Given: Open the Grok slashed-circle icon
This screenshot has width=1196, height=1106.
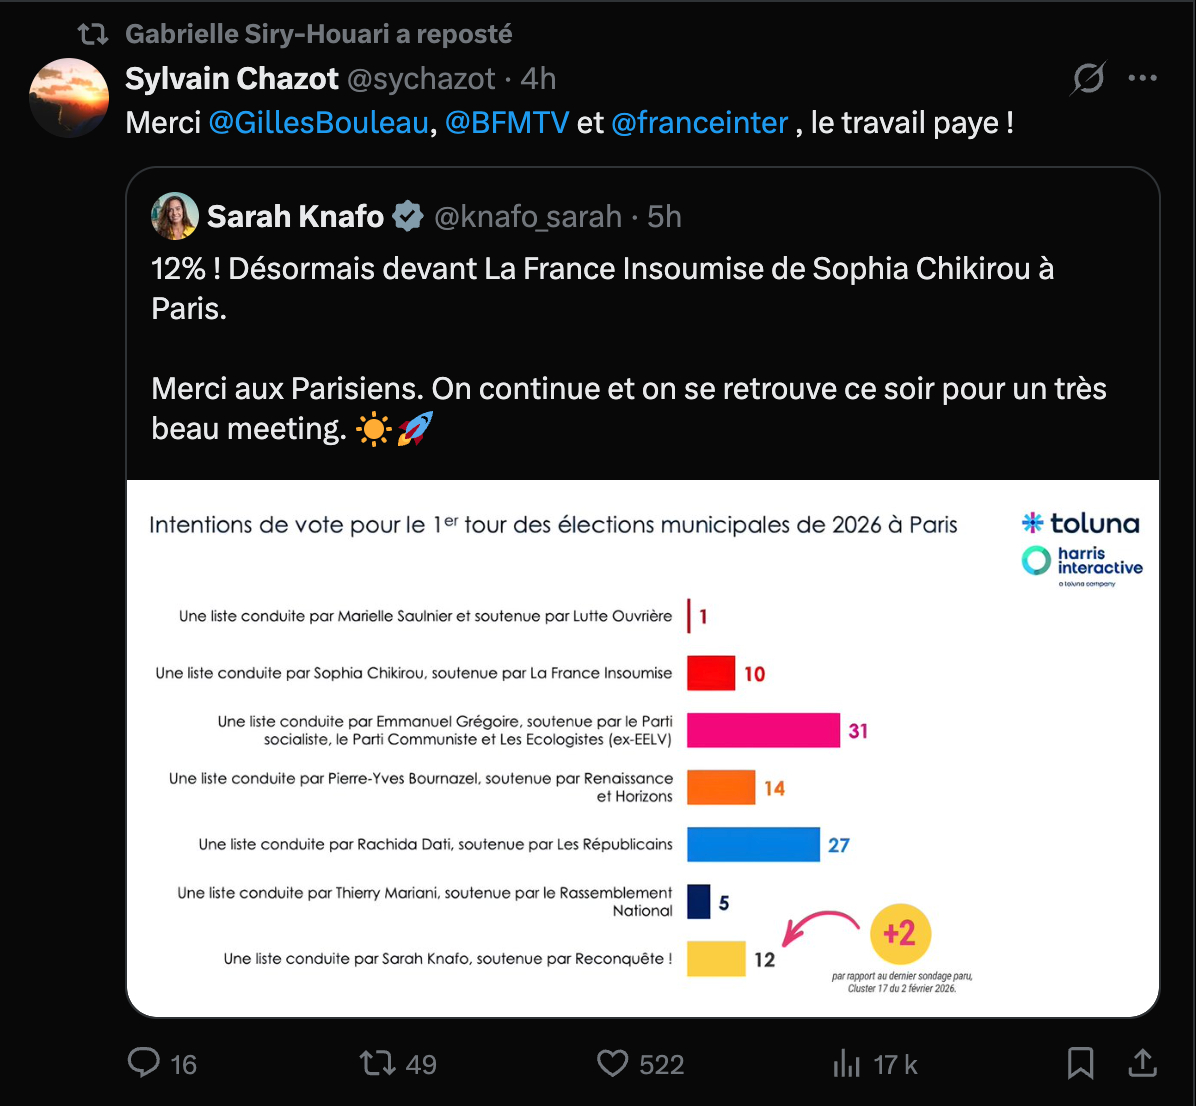Looking at the screenshot, I should pos(1087,78).
